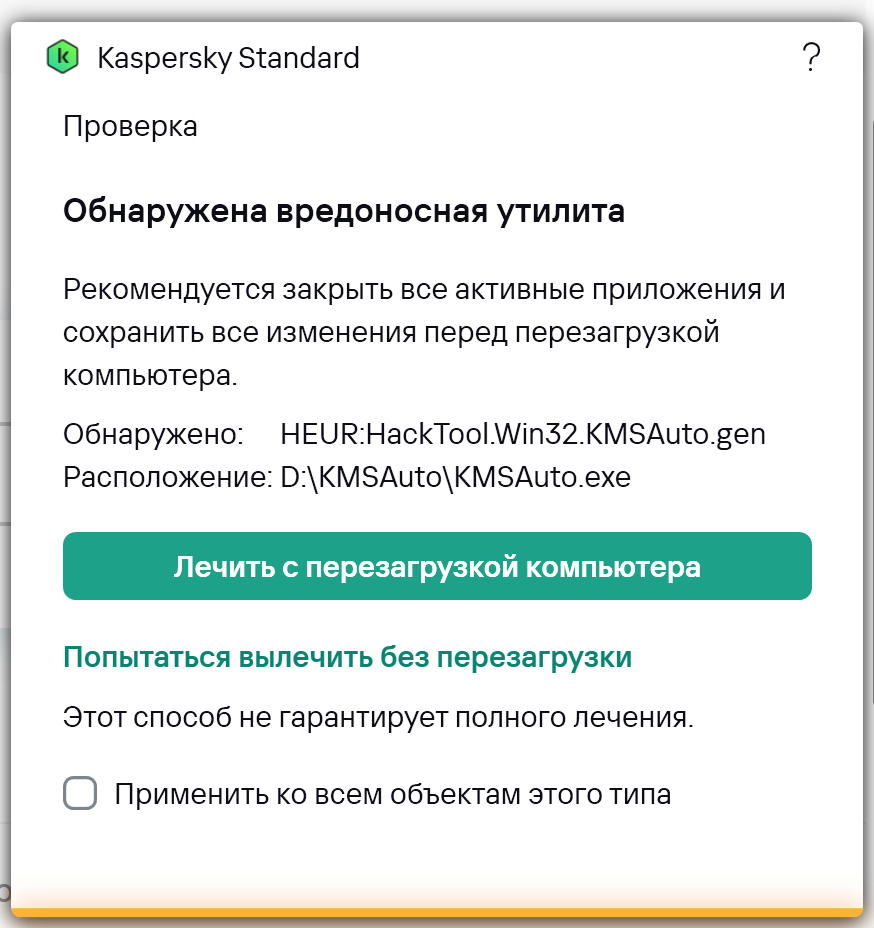
Task: Click the "Обнаружено:" field label
Action: (153, 434)
